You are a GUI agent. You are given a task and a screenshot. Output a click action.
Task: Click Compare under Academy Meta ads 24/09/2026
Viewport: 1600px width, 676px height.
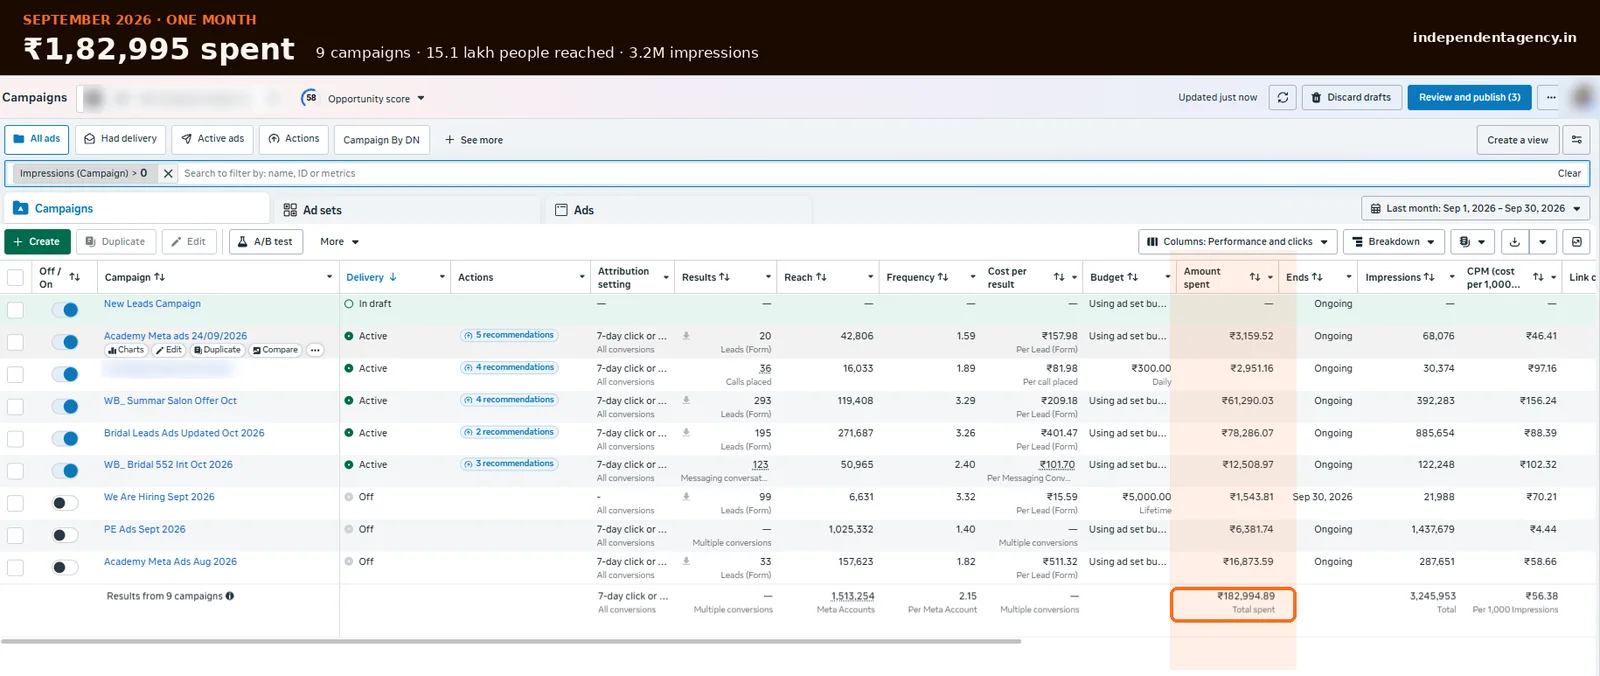coord(275,350)
